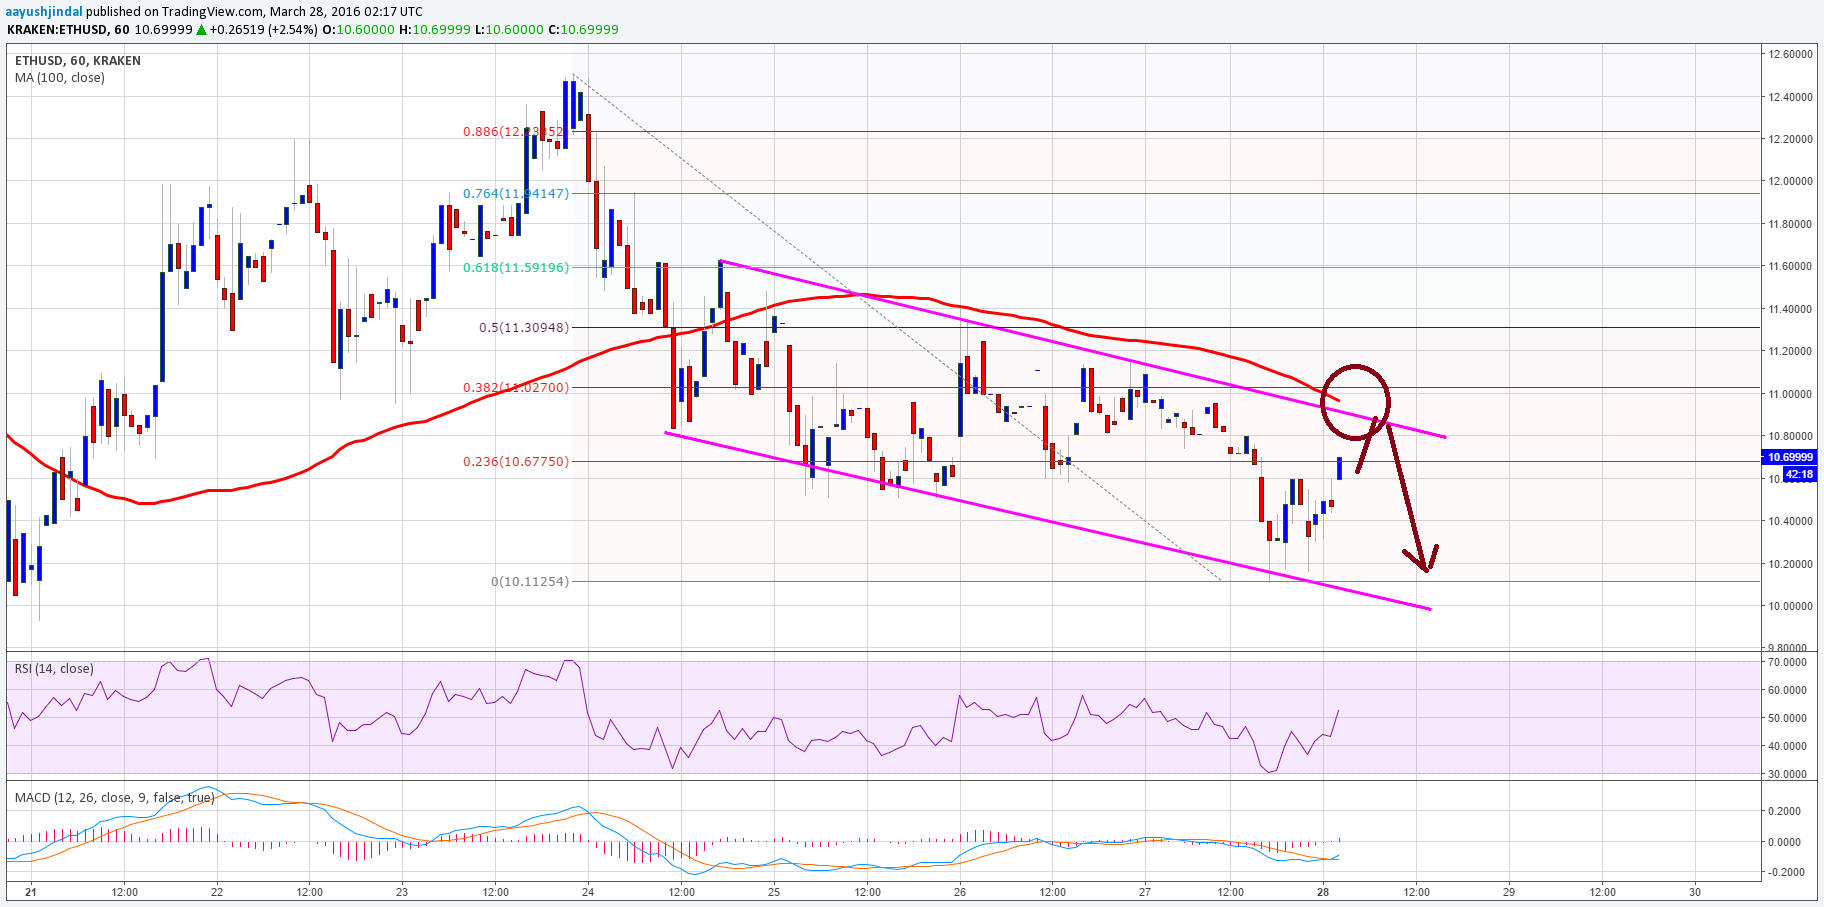Click the 12.00000 price axis value
1824x907 pixels.
pyautogui.click(x=1790, y=182)
